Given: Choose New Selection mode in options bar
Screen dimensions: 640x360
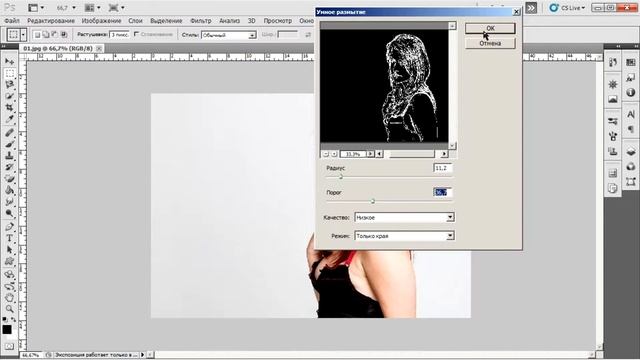Looking at the screenshot, I should tap(37, 35).
